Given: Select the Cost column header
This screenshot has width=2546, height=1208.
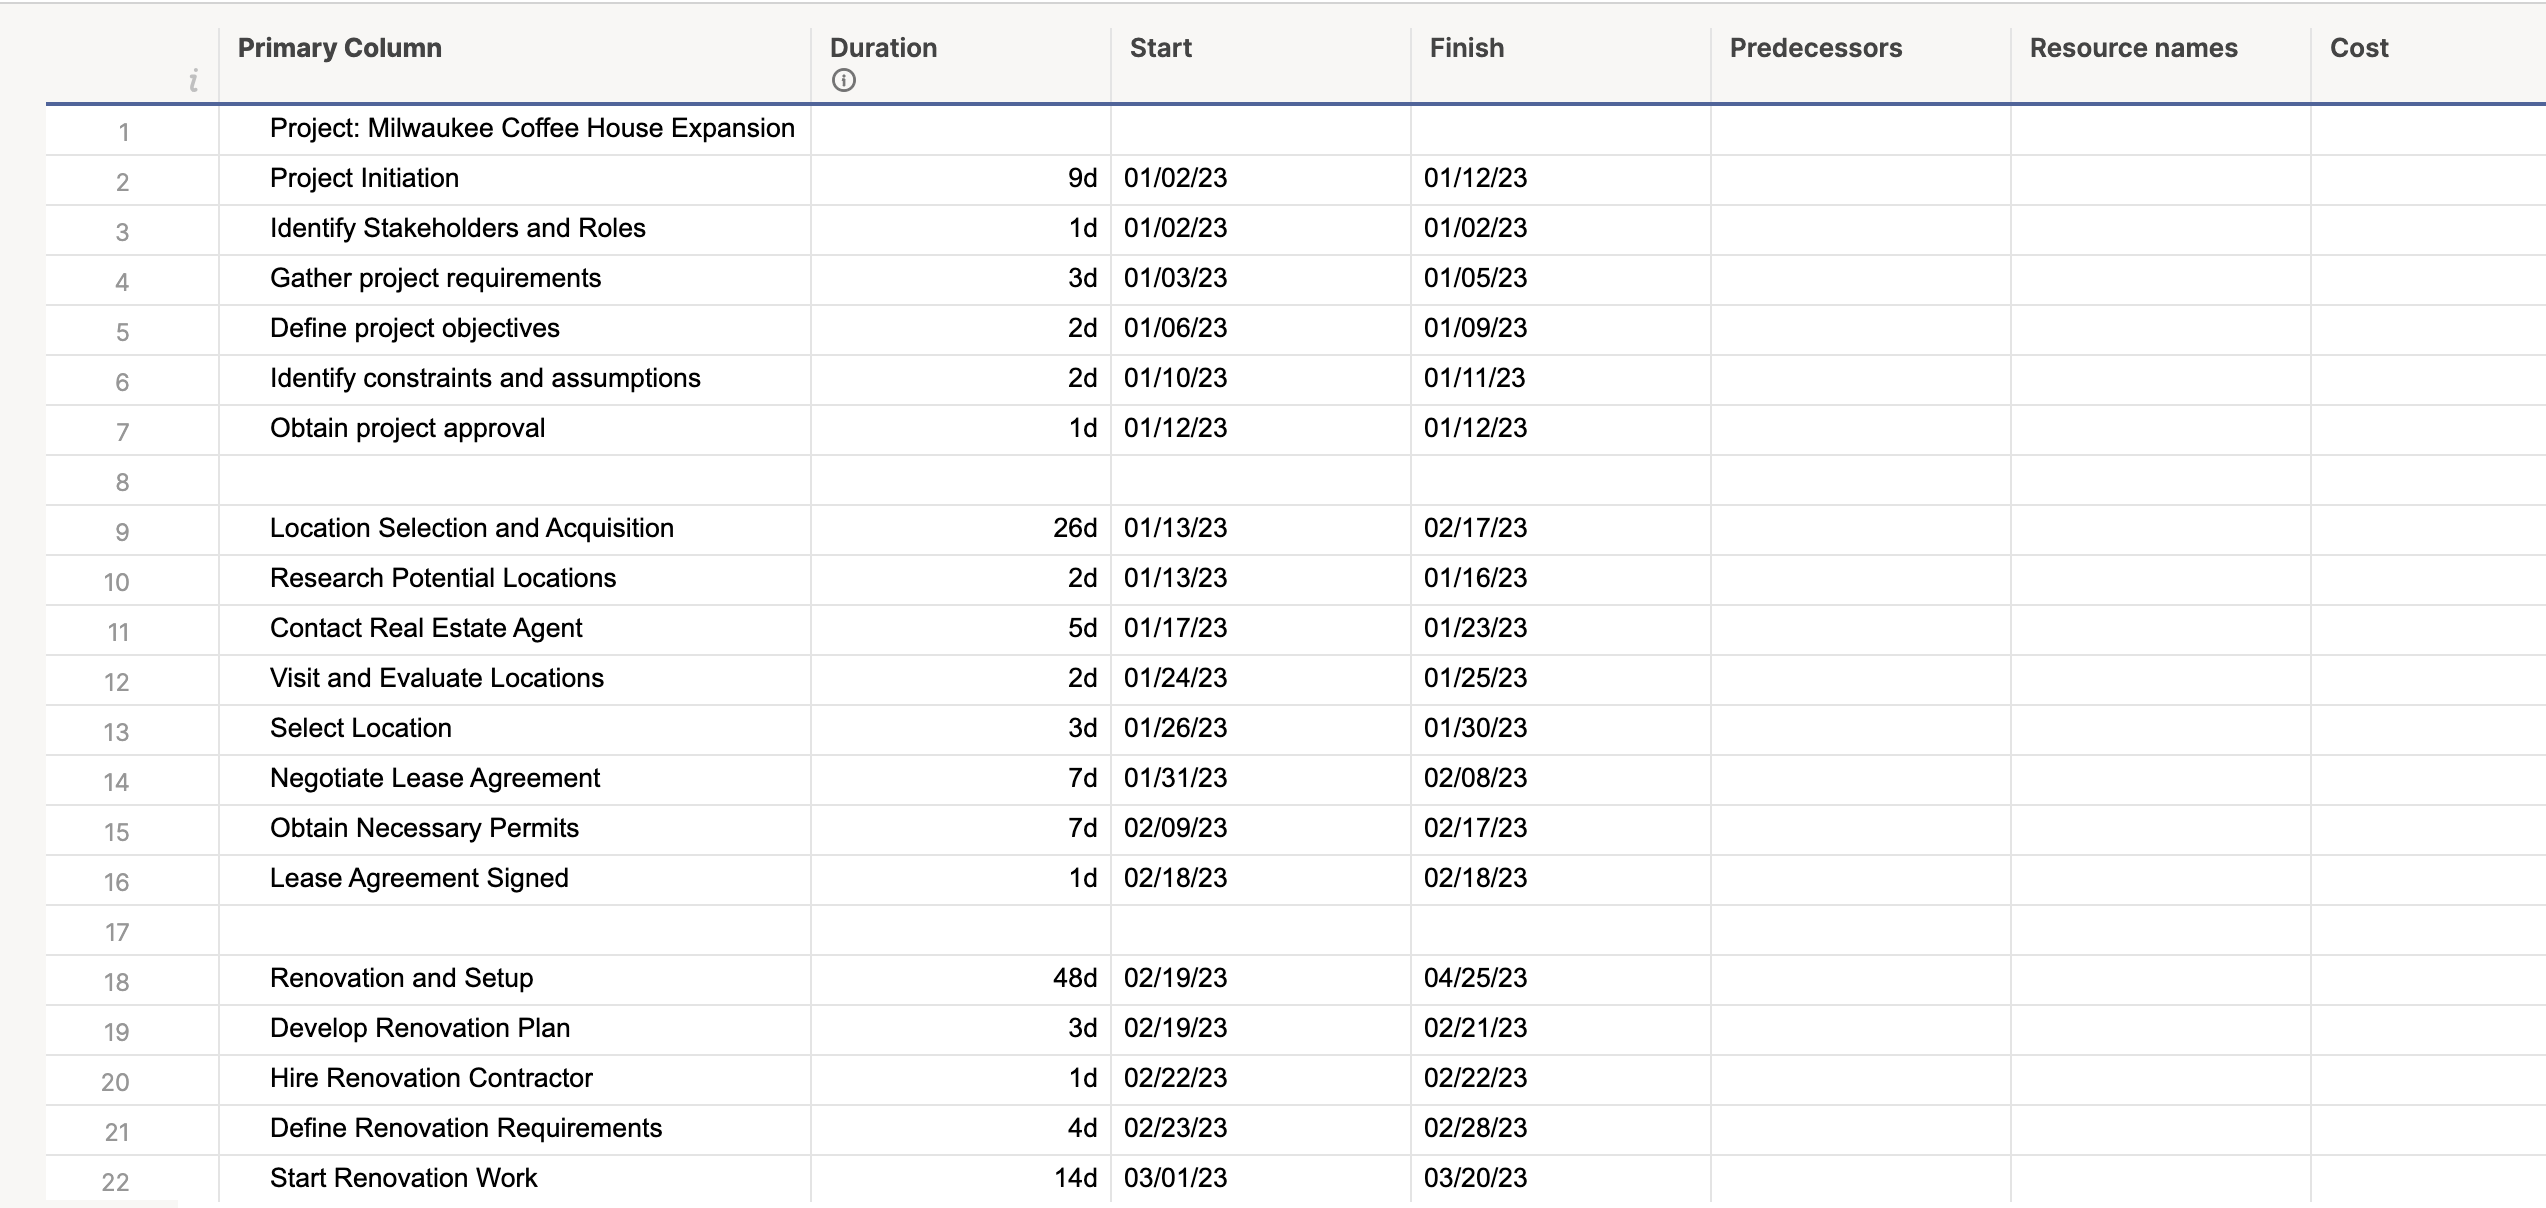Looking at the screenshot, I should (2358, 47).
